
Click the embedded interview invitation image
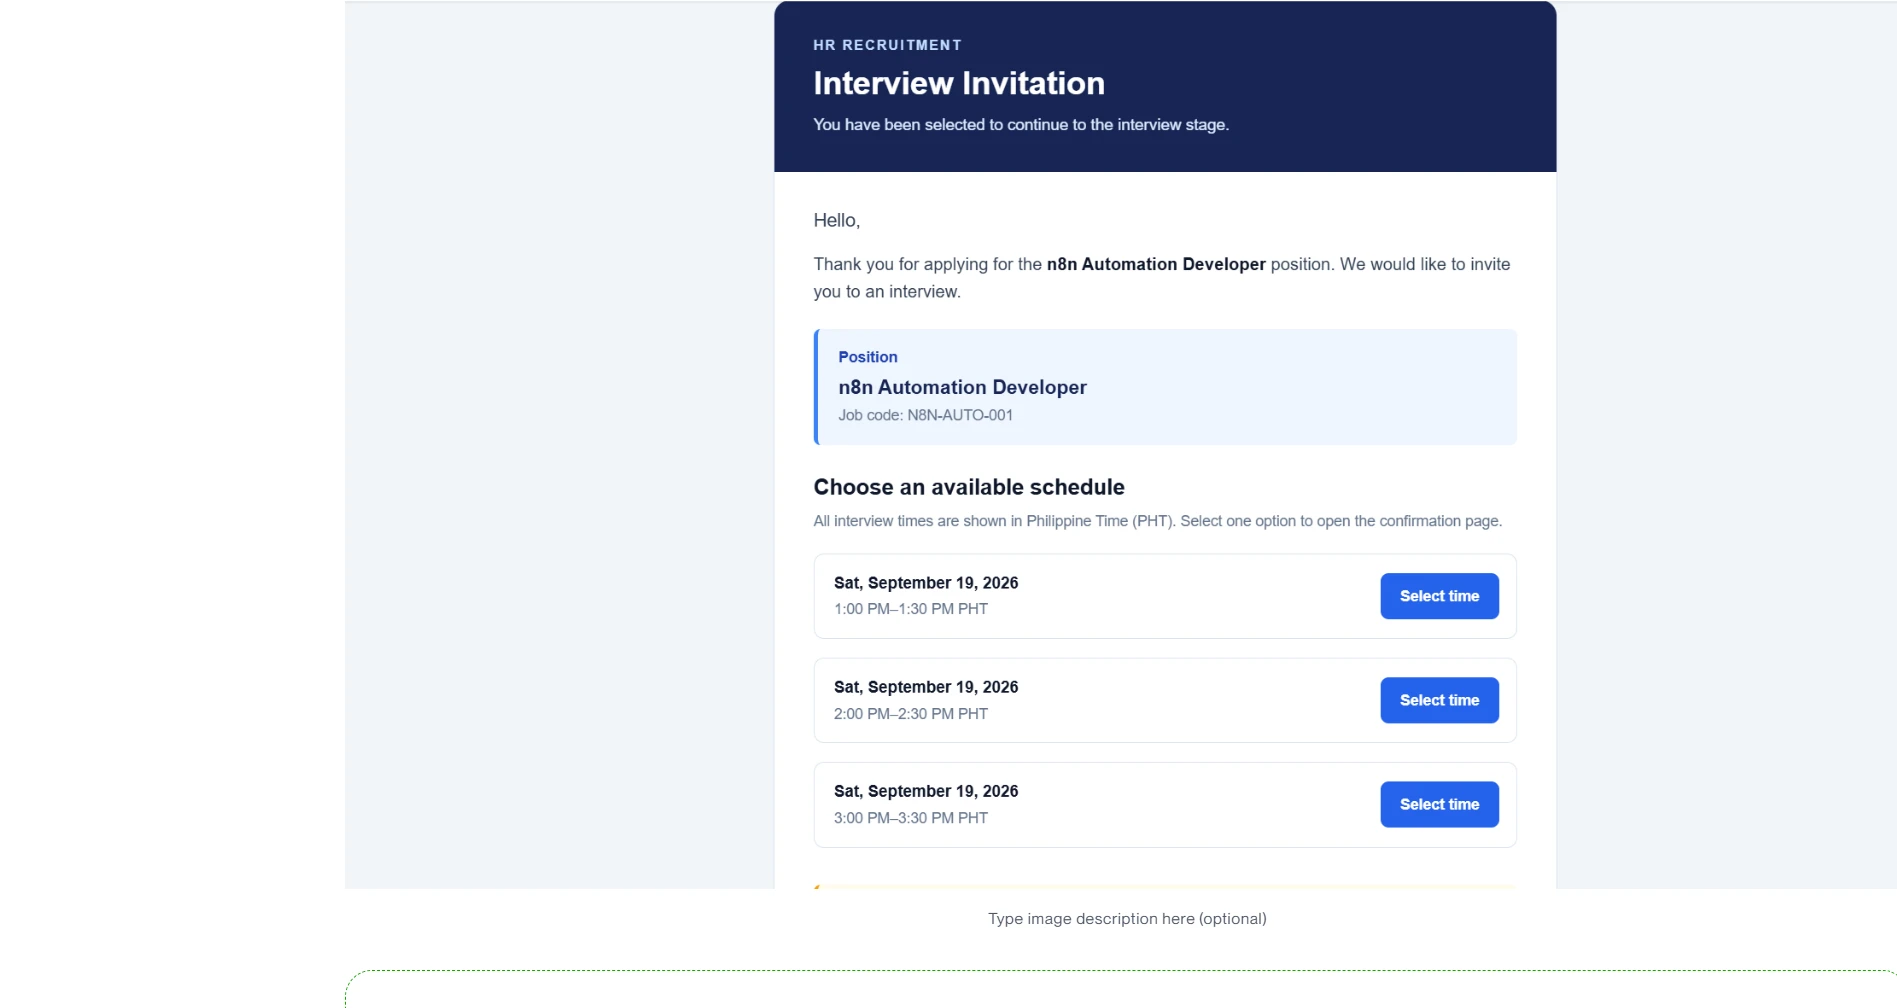pos(1120,445)
